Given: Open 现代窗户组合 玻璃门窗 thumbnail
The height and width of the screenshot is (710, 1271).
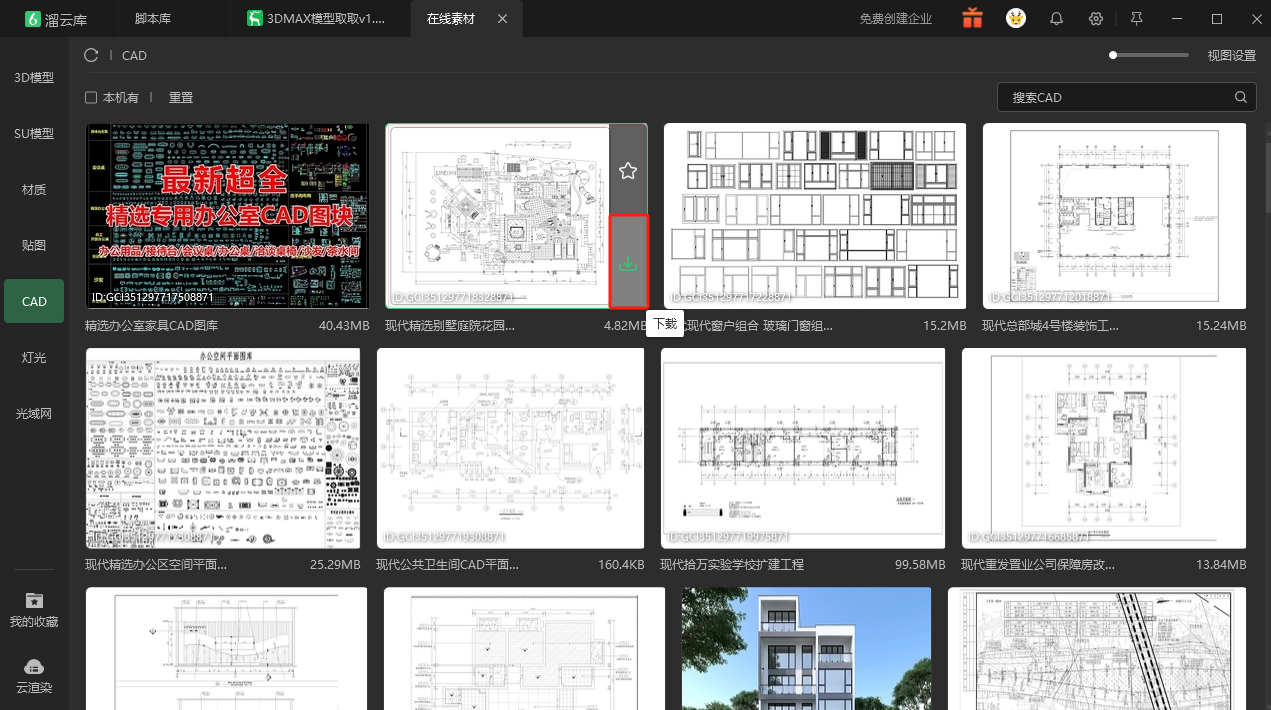Looking at the screenshot, I should coord(815,216).
